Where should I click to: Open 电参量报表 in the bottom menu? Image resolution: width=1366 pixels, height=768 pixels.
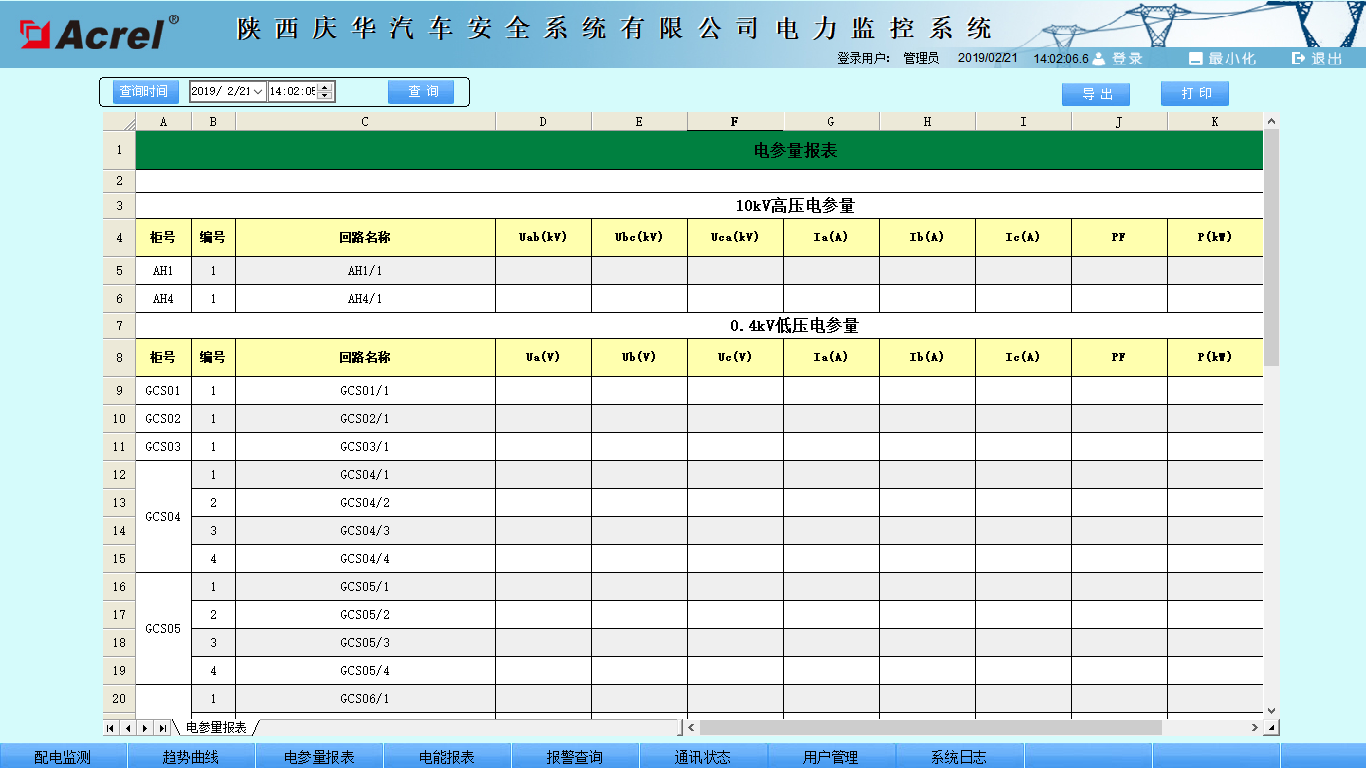click(x=319, y=757)
